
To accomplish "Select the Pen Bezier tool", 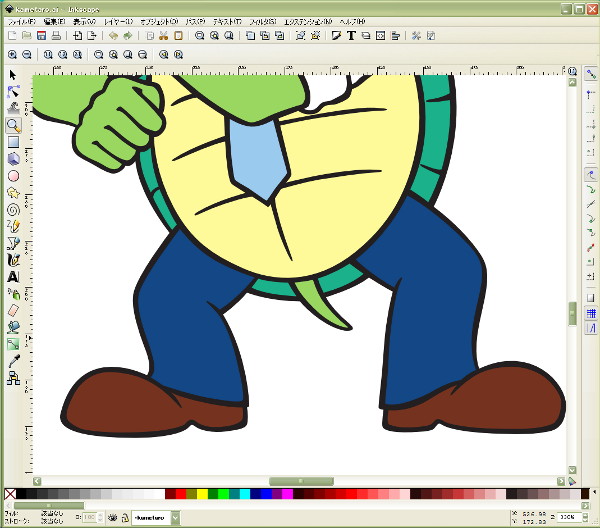I will 13,243.
